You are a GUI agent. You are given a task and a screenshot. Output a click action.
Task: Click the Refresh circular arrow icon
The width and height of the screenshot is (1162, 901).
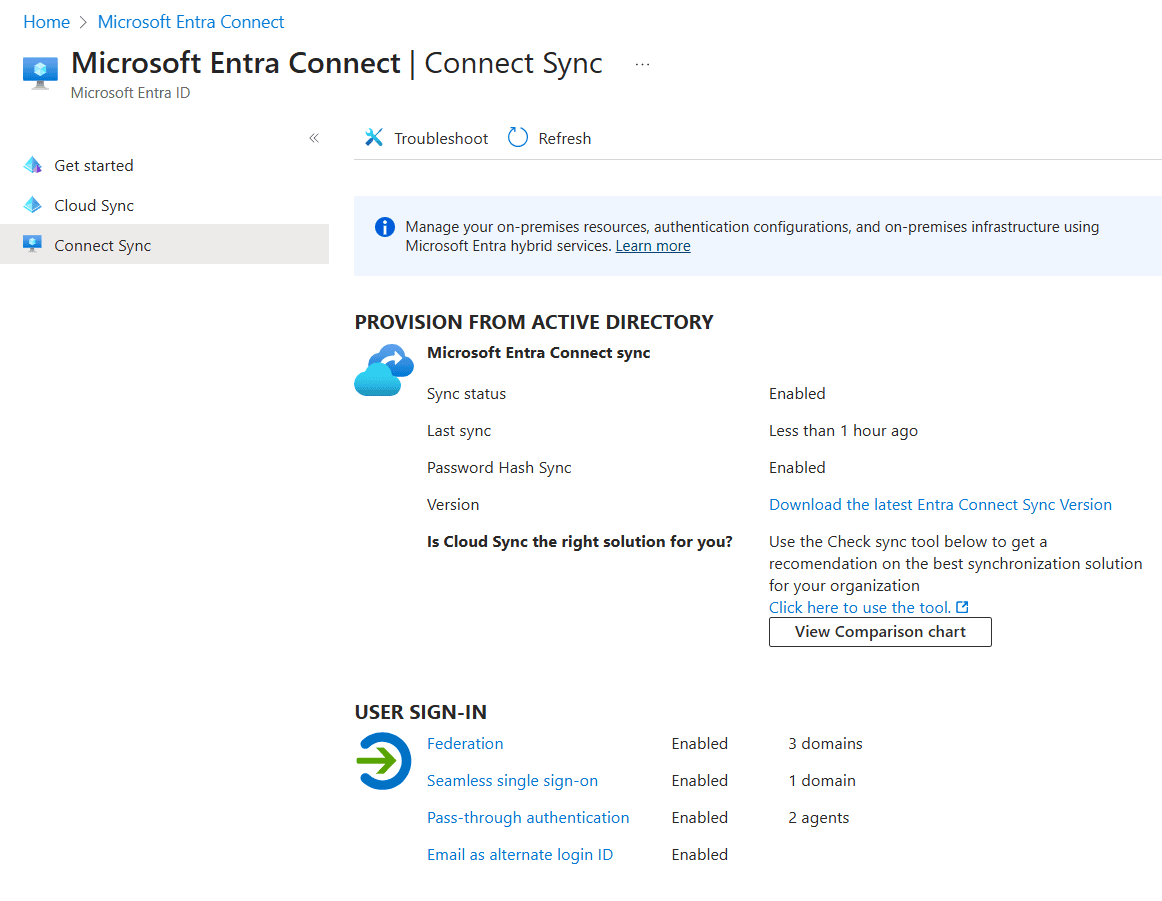point(518,138)
